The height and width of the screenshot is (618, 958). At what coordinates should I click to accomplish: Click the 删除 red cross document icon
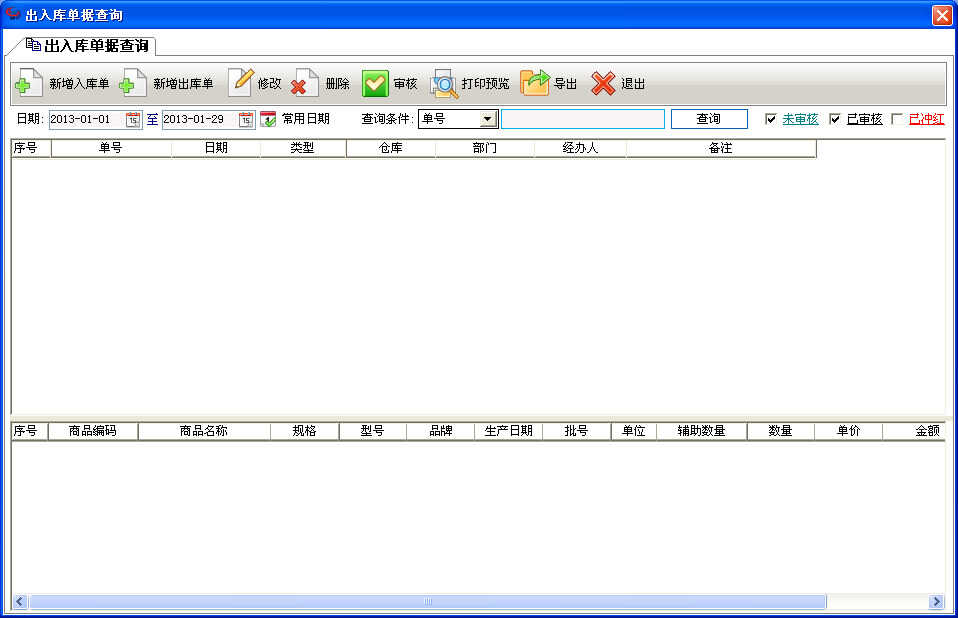tap(305, 83)
